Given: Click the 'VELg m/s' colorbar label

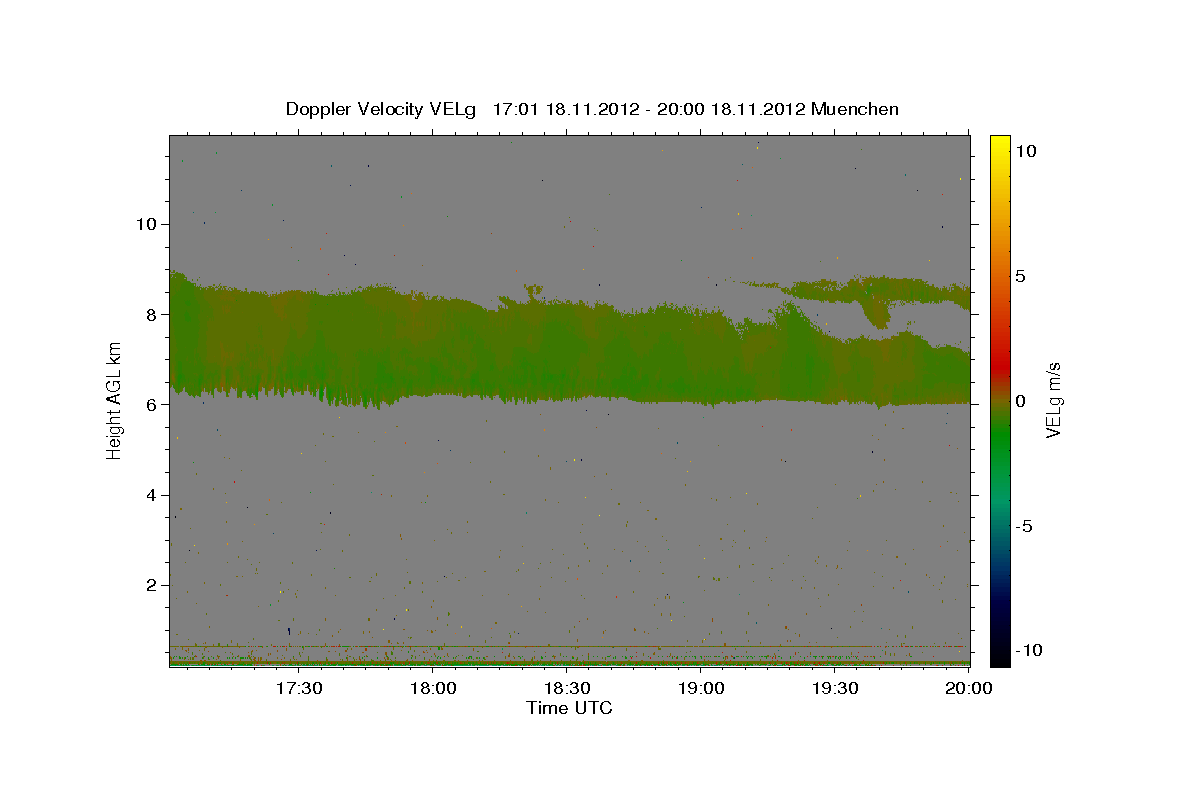Looking at the screenshot, I should 1053,400.
